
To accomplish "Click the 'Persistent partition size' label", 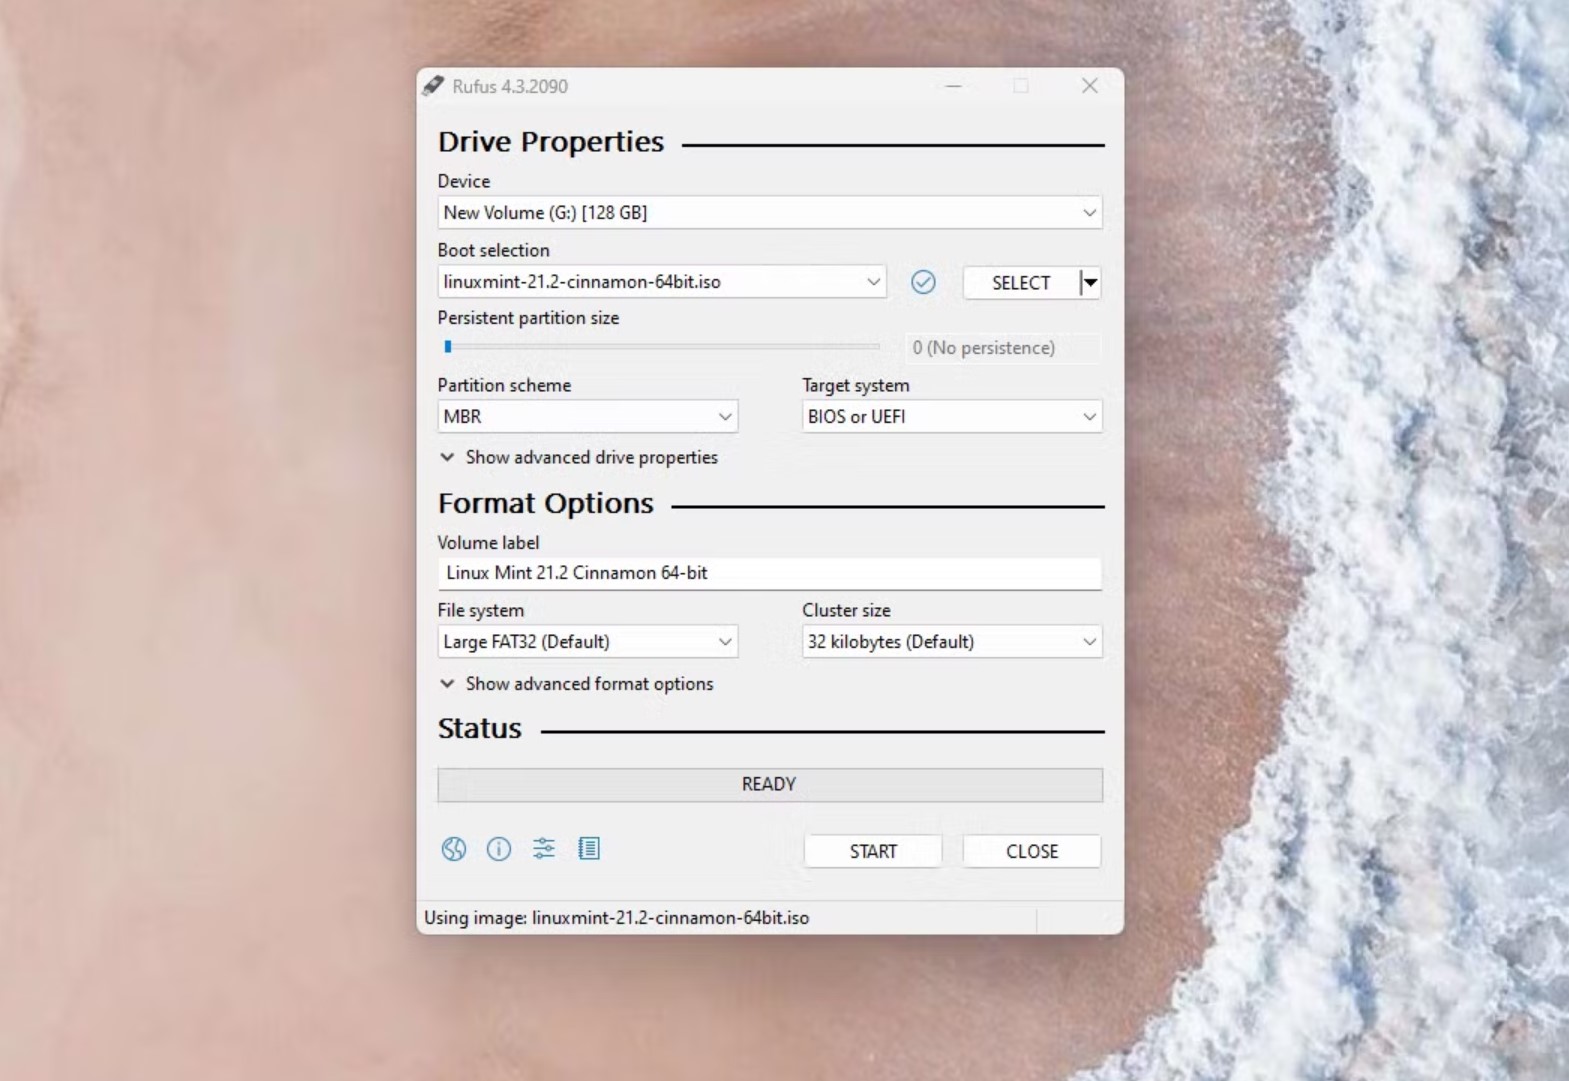I will (x=528, y=318).
